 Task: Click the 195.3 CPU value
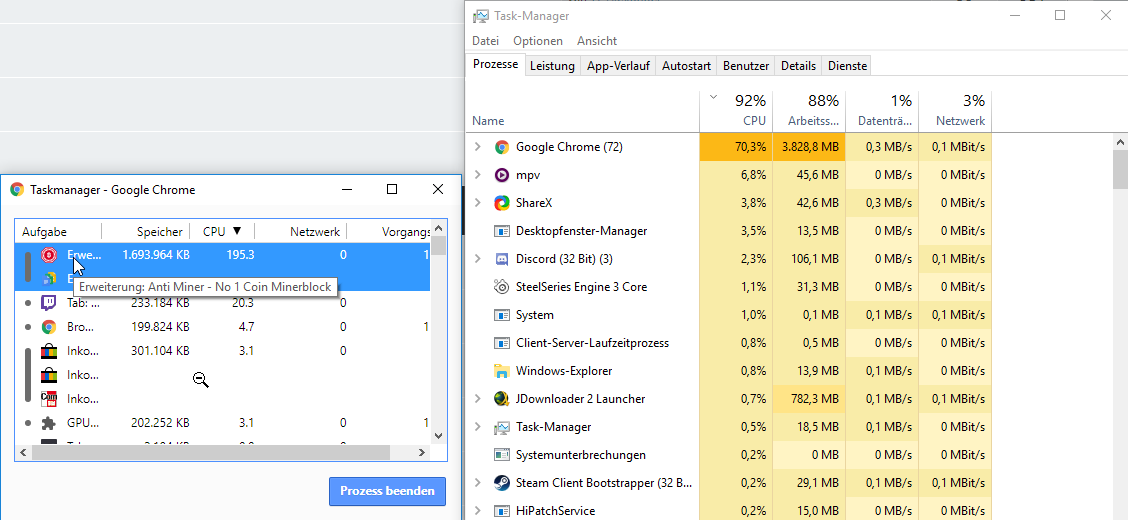click(x=239, y=255)
